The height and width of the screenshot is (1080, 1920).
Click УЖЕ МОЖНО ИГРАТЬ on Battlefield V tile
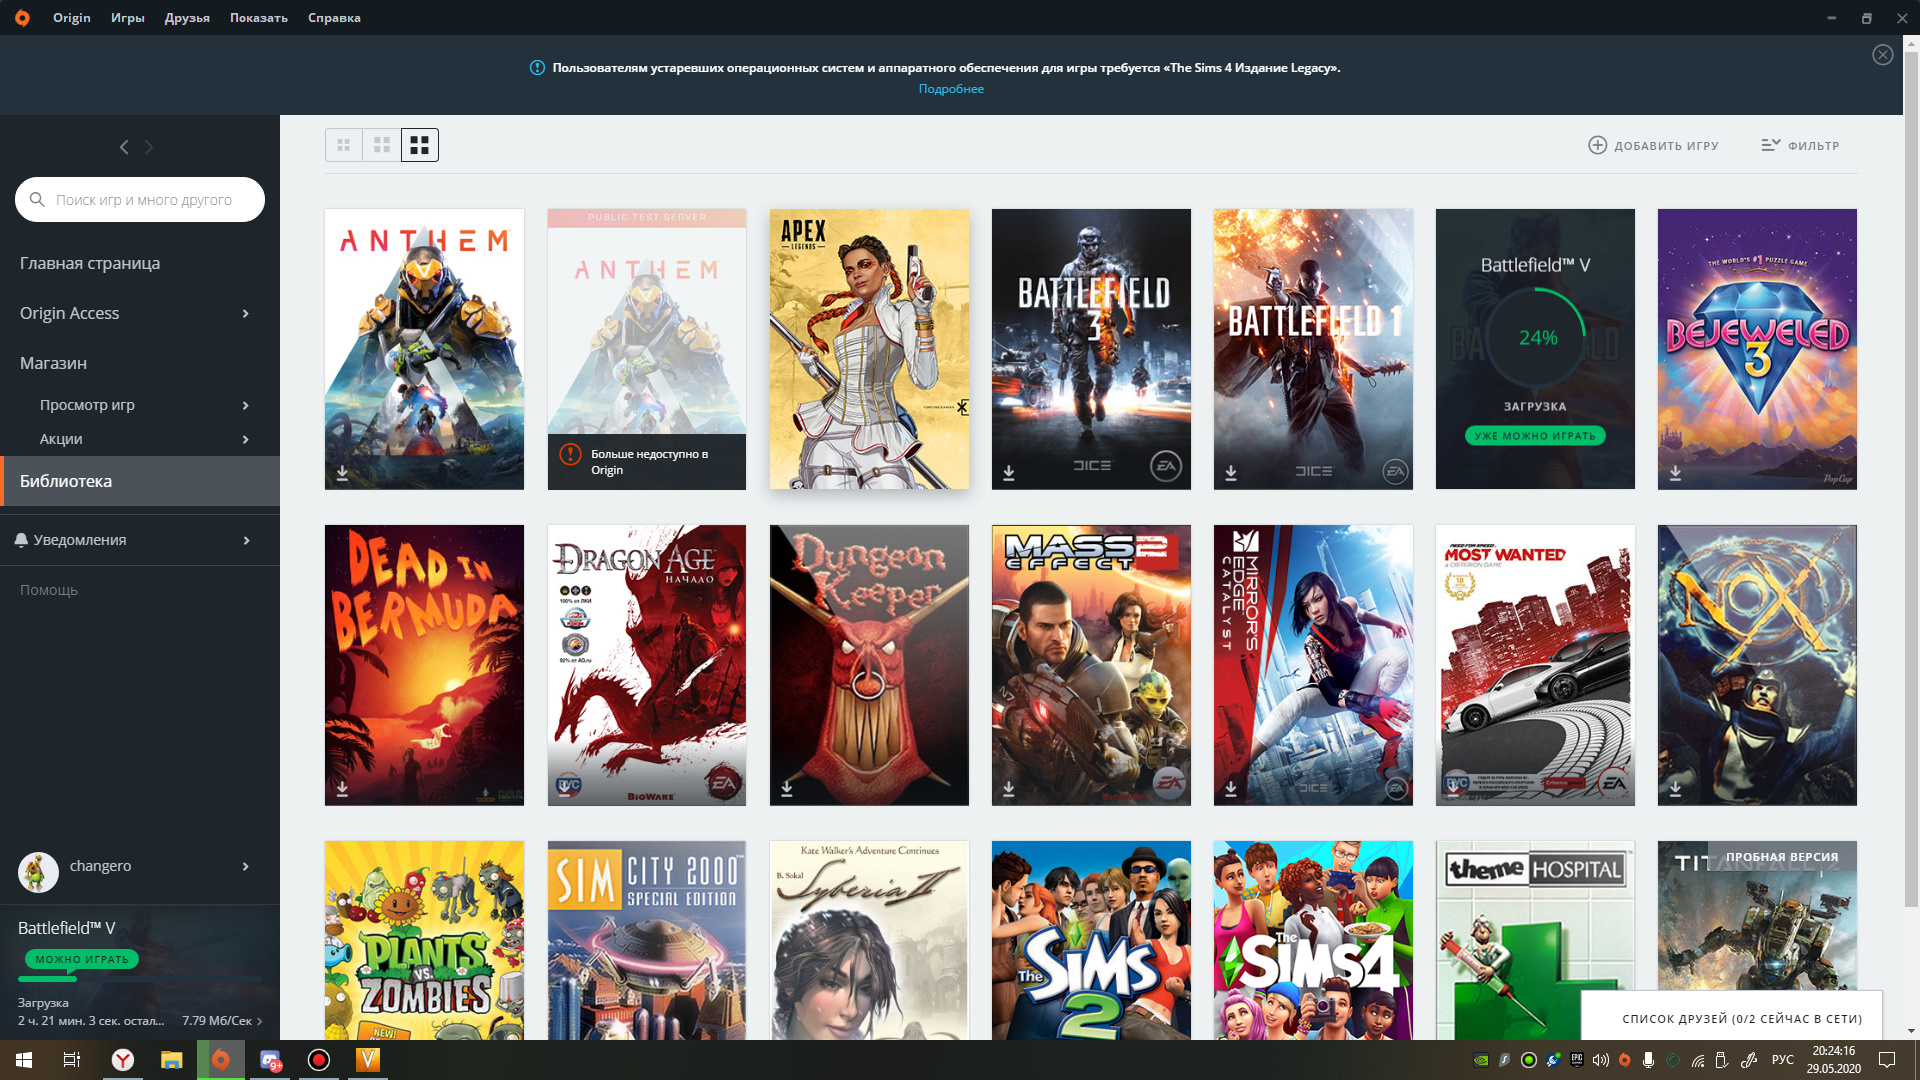click(1535, 436)
